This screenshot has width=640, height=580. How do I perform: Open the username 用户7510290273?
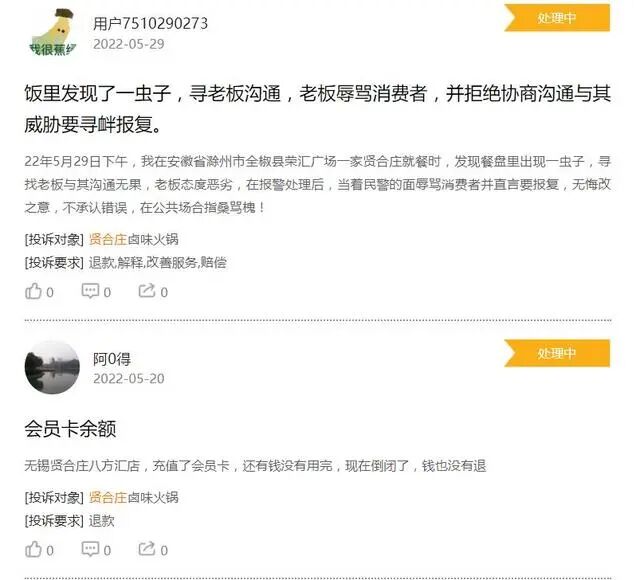click(150, 23)
